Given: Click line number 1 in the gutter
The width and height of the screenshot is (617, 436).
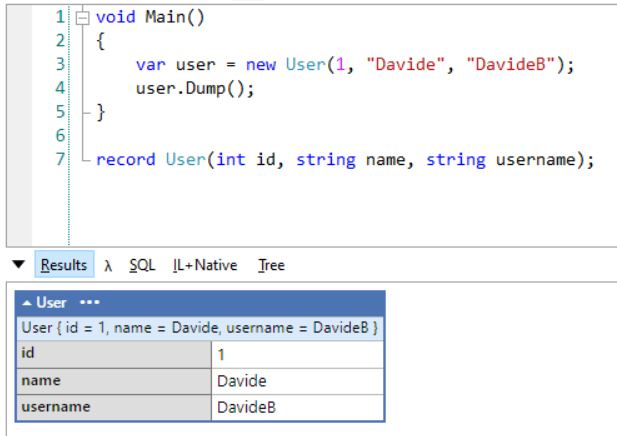Looking at the screenshot, I should tap(60, 17).
